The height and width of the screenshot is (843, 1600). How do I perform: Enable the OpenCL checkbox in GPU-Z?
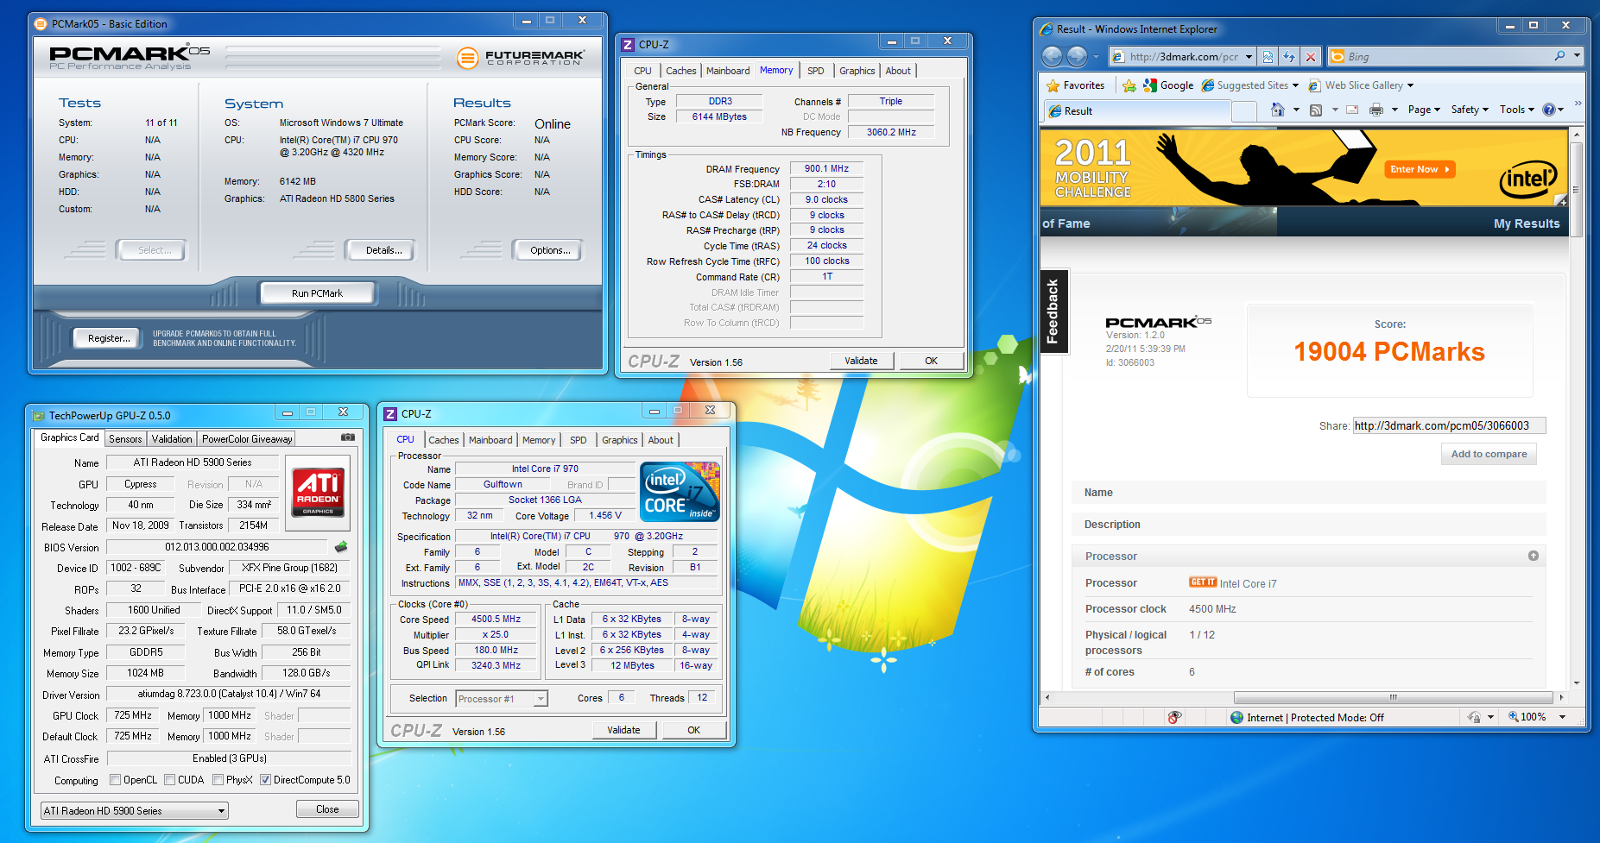coord(115,780)
